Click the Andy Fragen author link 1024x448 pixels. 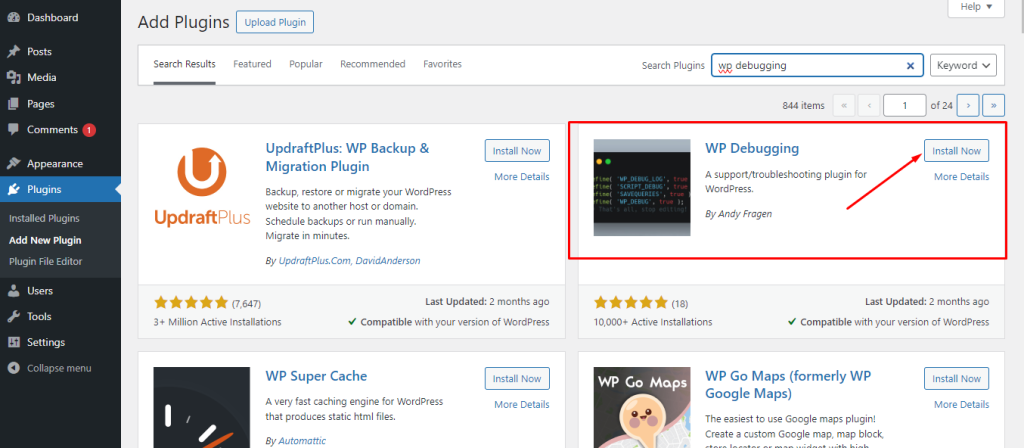click(744, 214)
